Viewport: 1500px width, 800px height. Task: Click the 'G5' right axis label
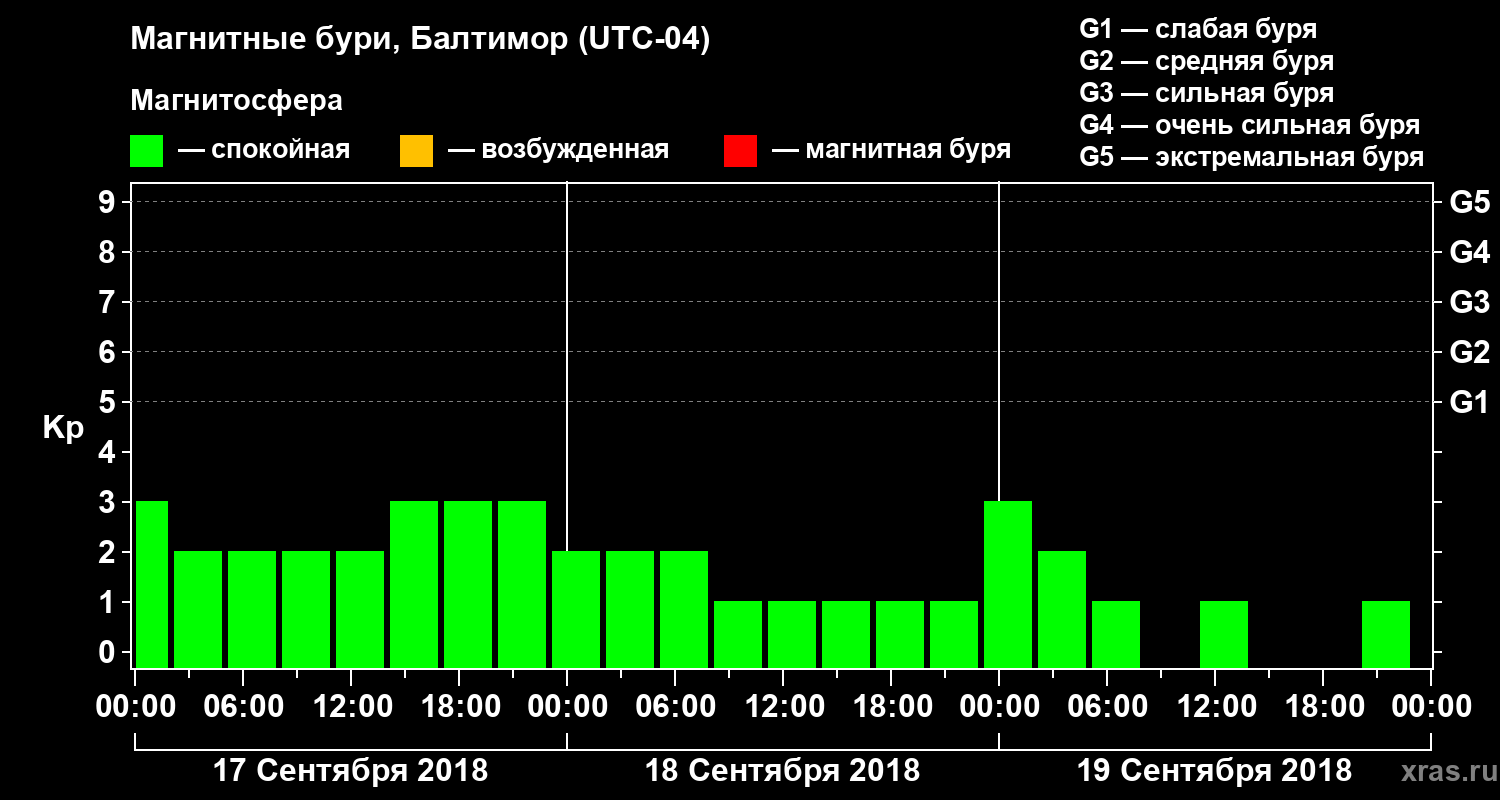point(1469,202)
